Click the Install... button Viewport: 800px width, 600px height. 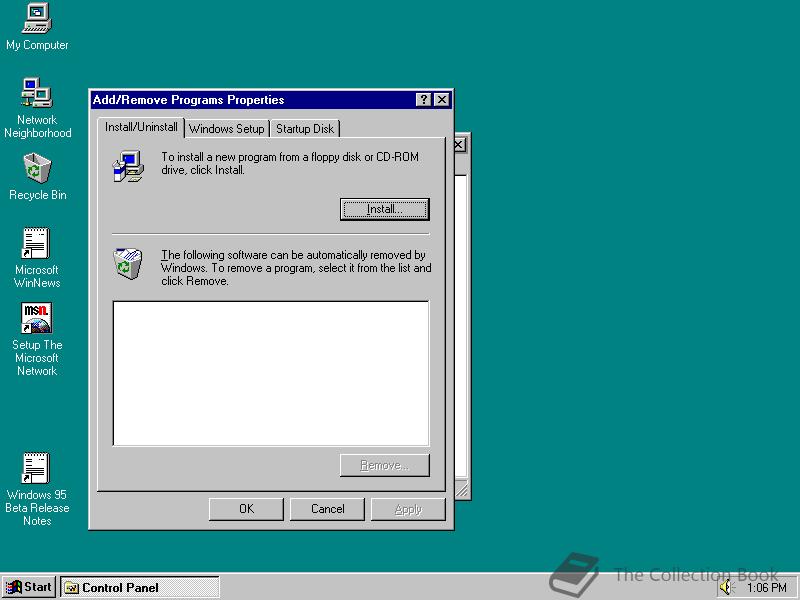(x=385, y=209)
